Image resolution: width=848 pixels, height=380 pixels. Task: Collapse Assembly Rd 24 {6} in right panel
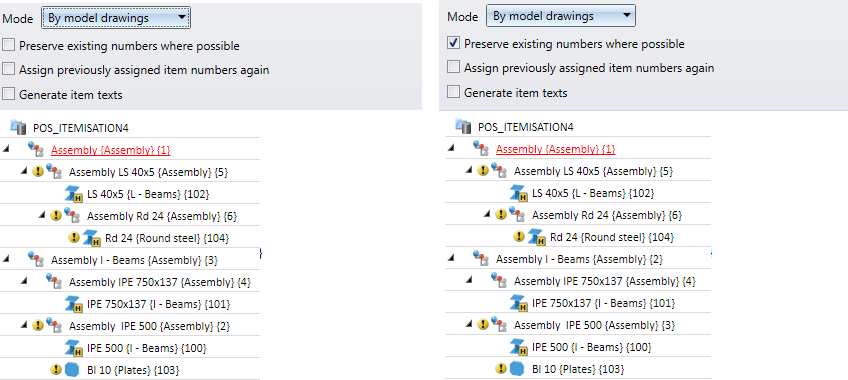487,215
